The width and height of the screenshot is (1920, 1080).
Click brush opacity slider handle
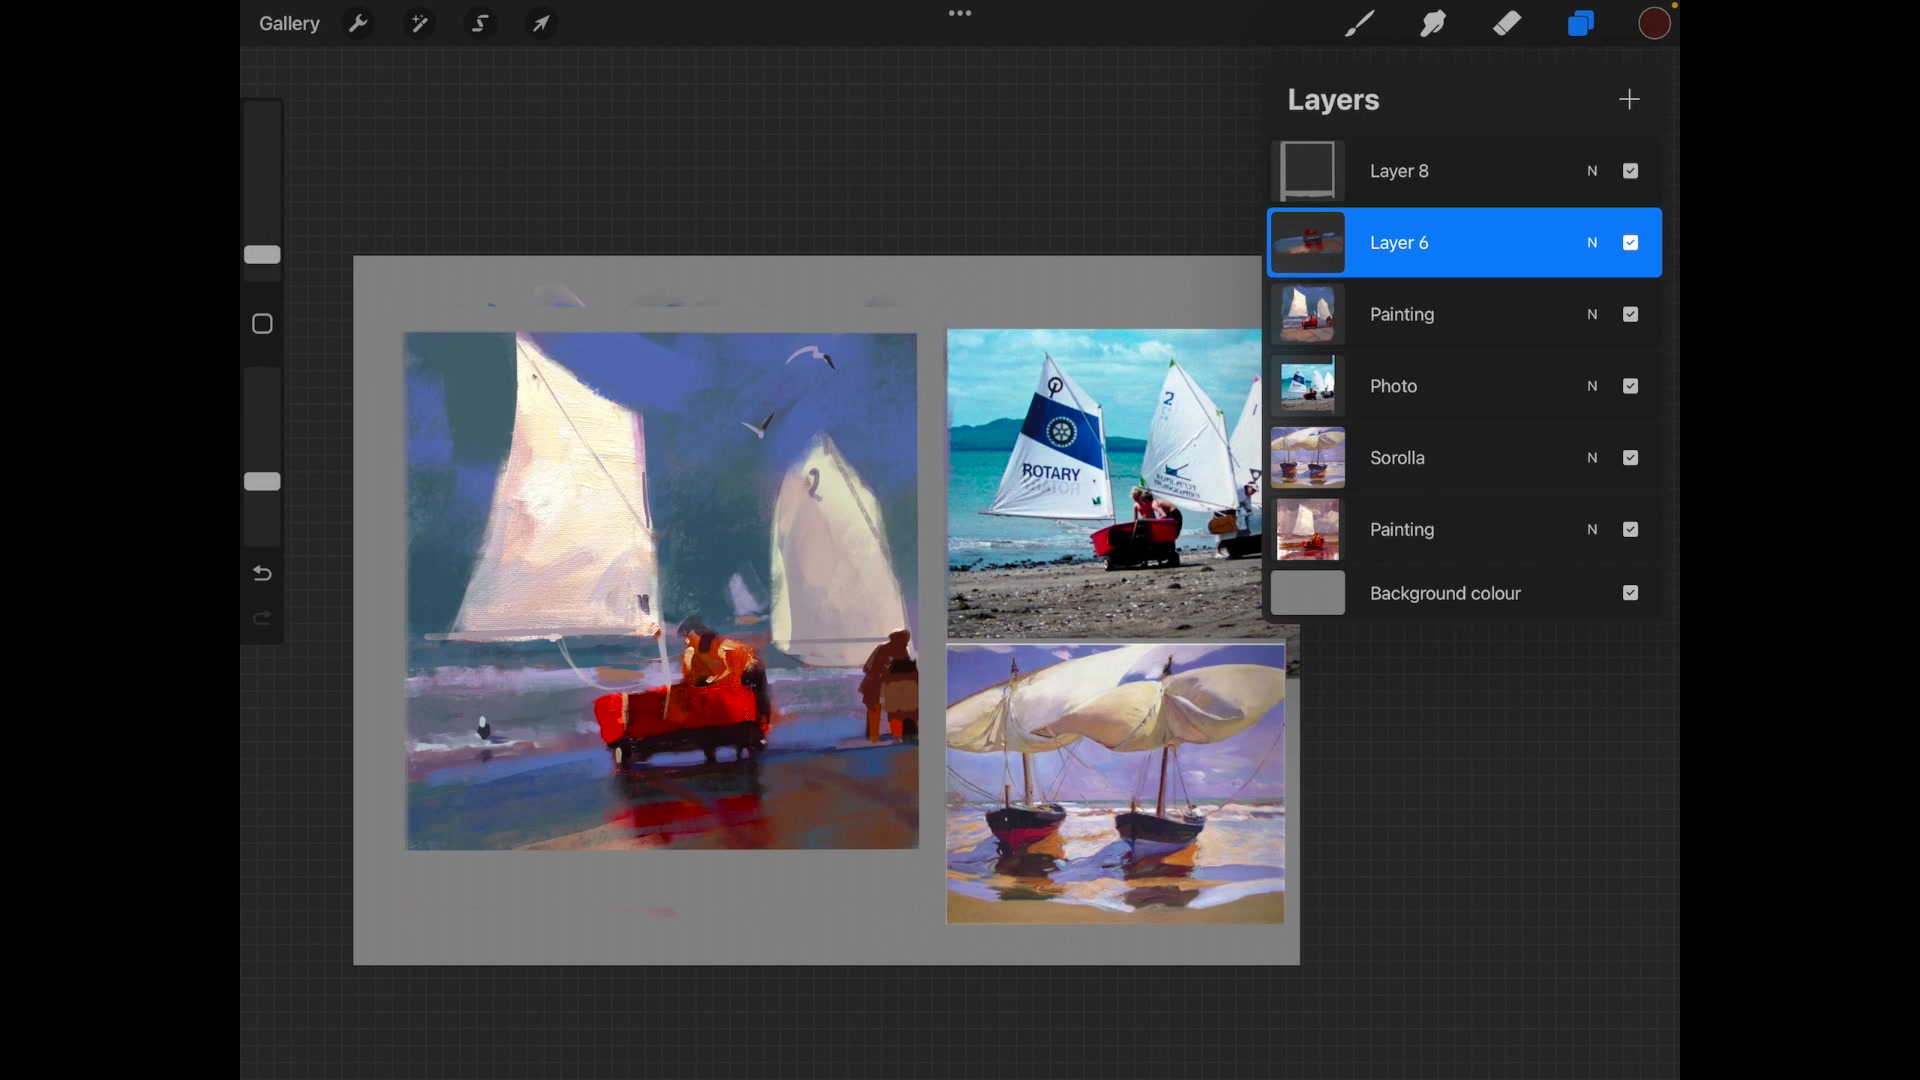pyautogui.click(x=262, y=482)
